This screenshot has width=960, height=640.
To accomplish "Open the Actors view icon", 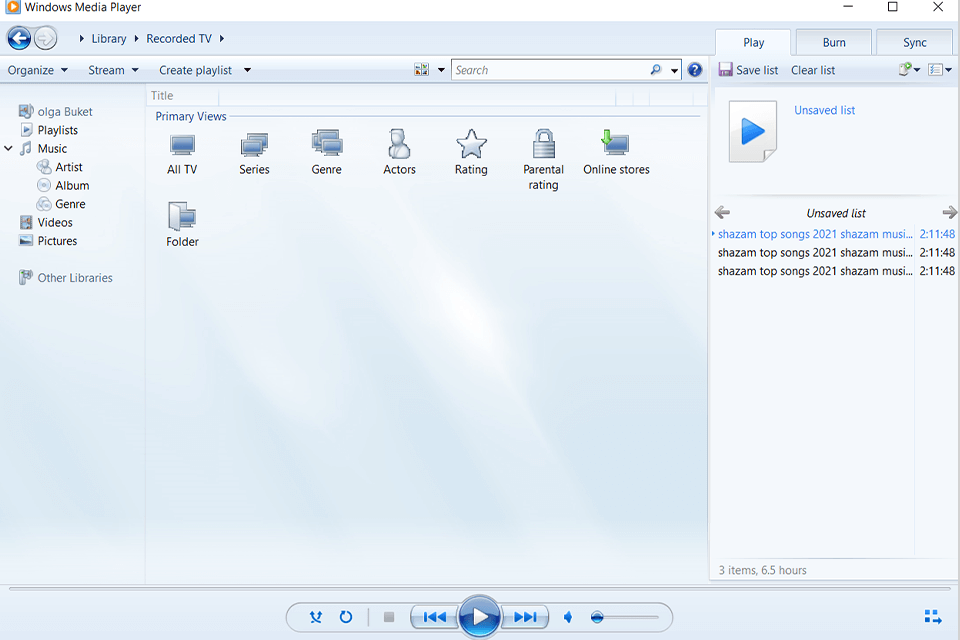I will 399,152.
